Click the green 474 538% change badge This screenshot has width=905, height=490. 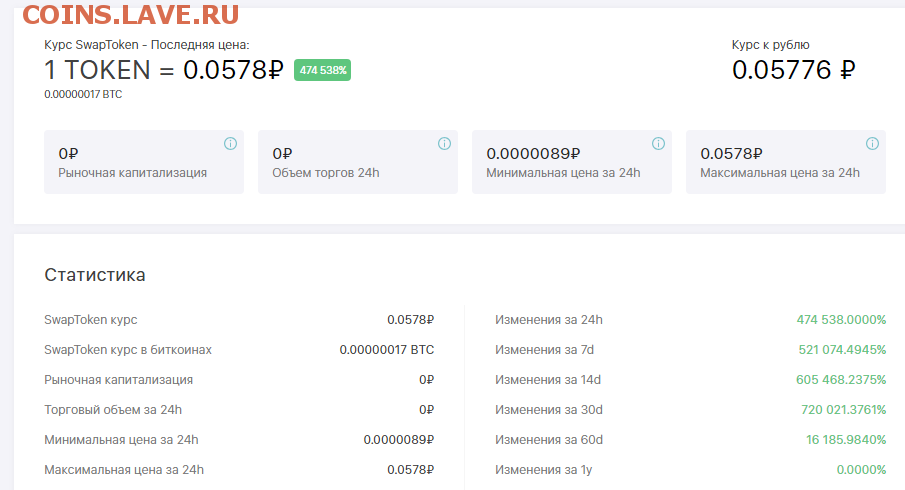coord(323,70)
